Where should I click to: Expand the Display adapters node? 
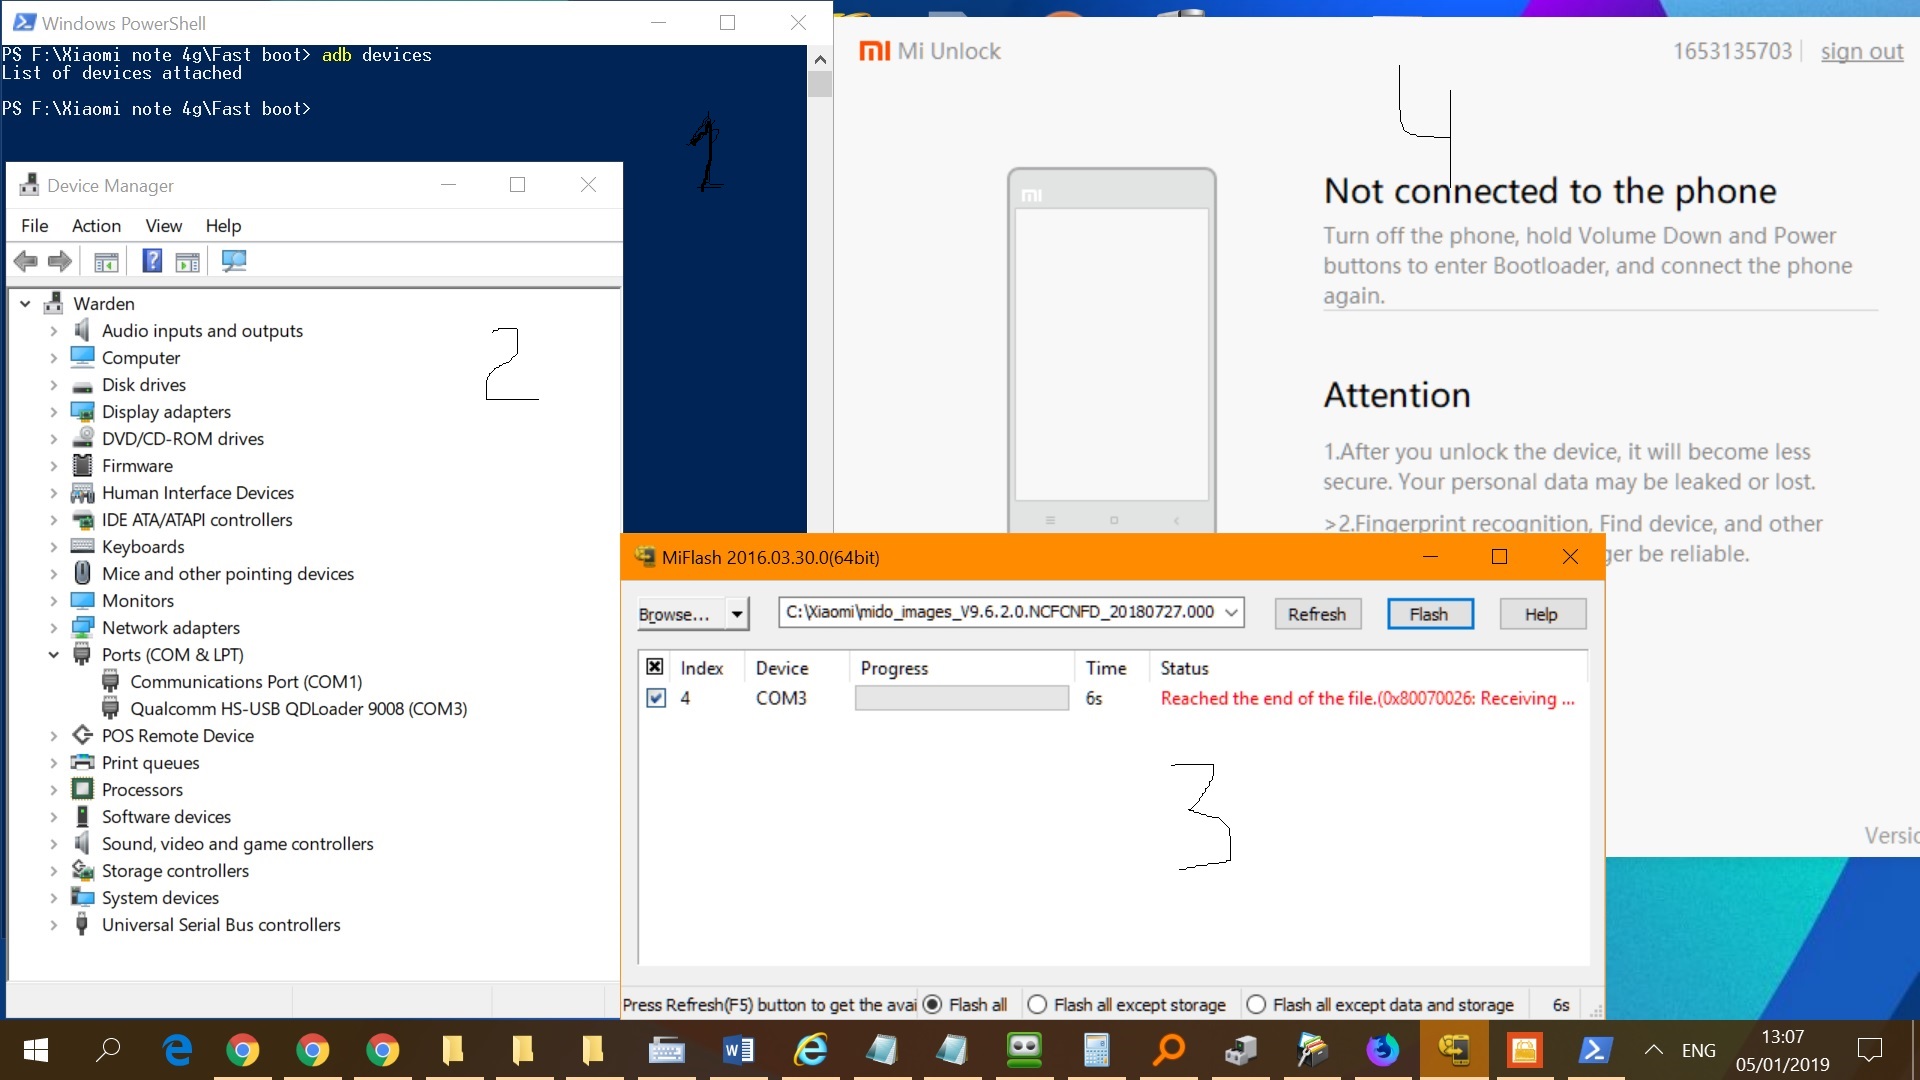tap(53, 411)
